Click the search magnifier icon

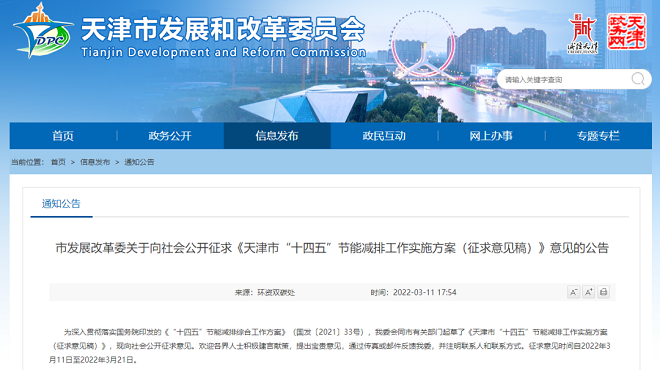[638, 79]
